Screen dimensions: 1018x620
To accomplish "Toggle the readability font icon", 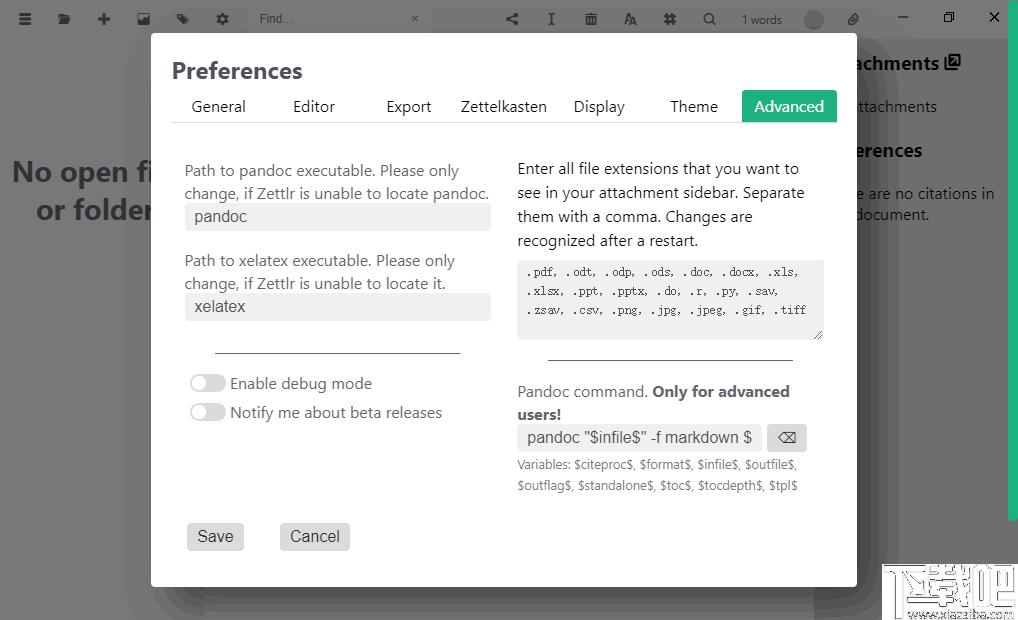I will (630, 19).
